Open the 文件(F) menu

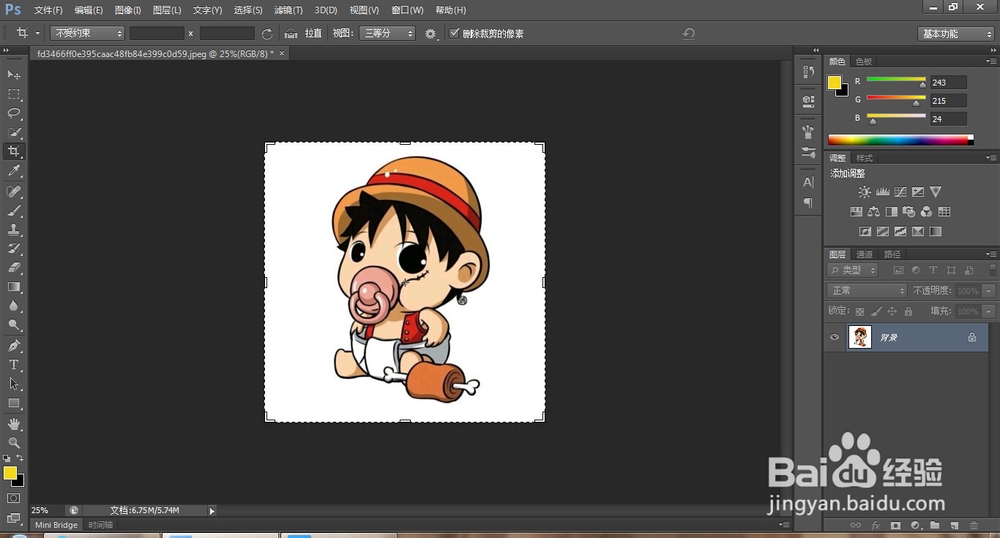pos(48,10)
